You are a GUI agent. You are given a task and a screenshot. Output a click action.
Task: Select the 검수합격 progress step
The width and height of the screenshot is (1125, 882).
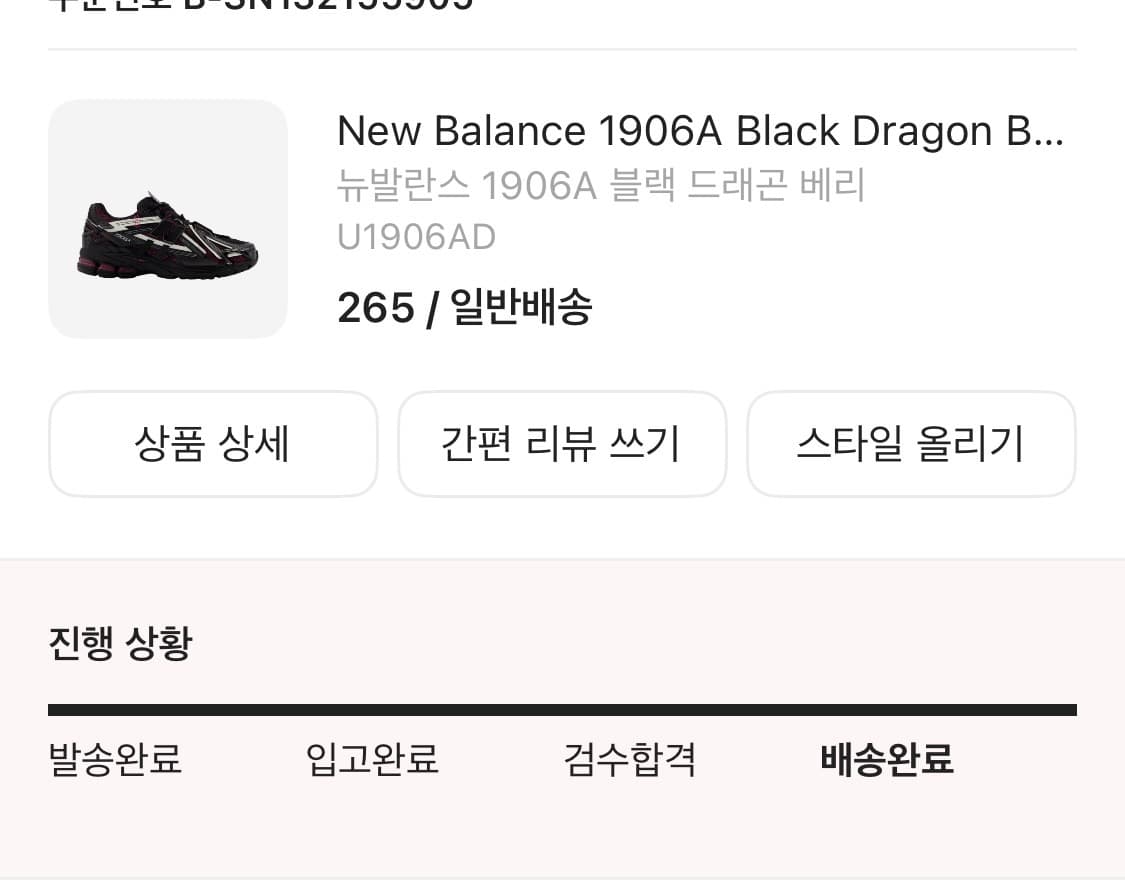pyautogui.click(x=630, y=759)
